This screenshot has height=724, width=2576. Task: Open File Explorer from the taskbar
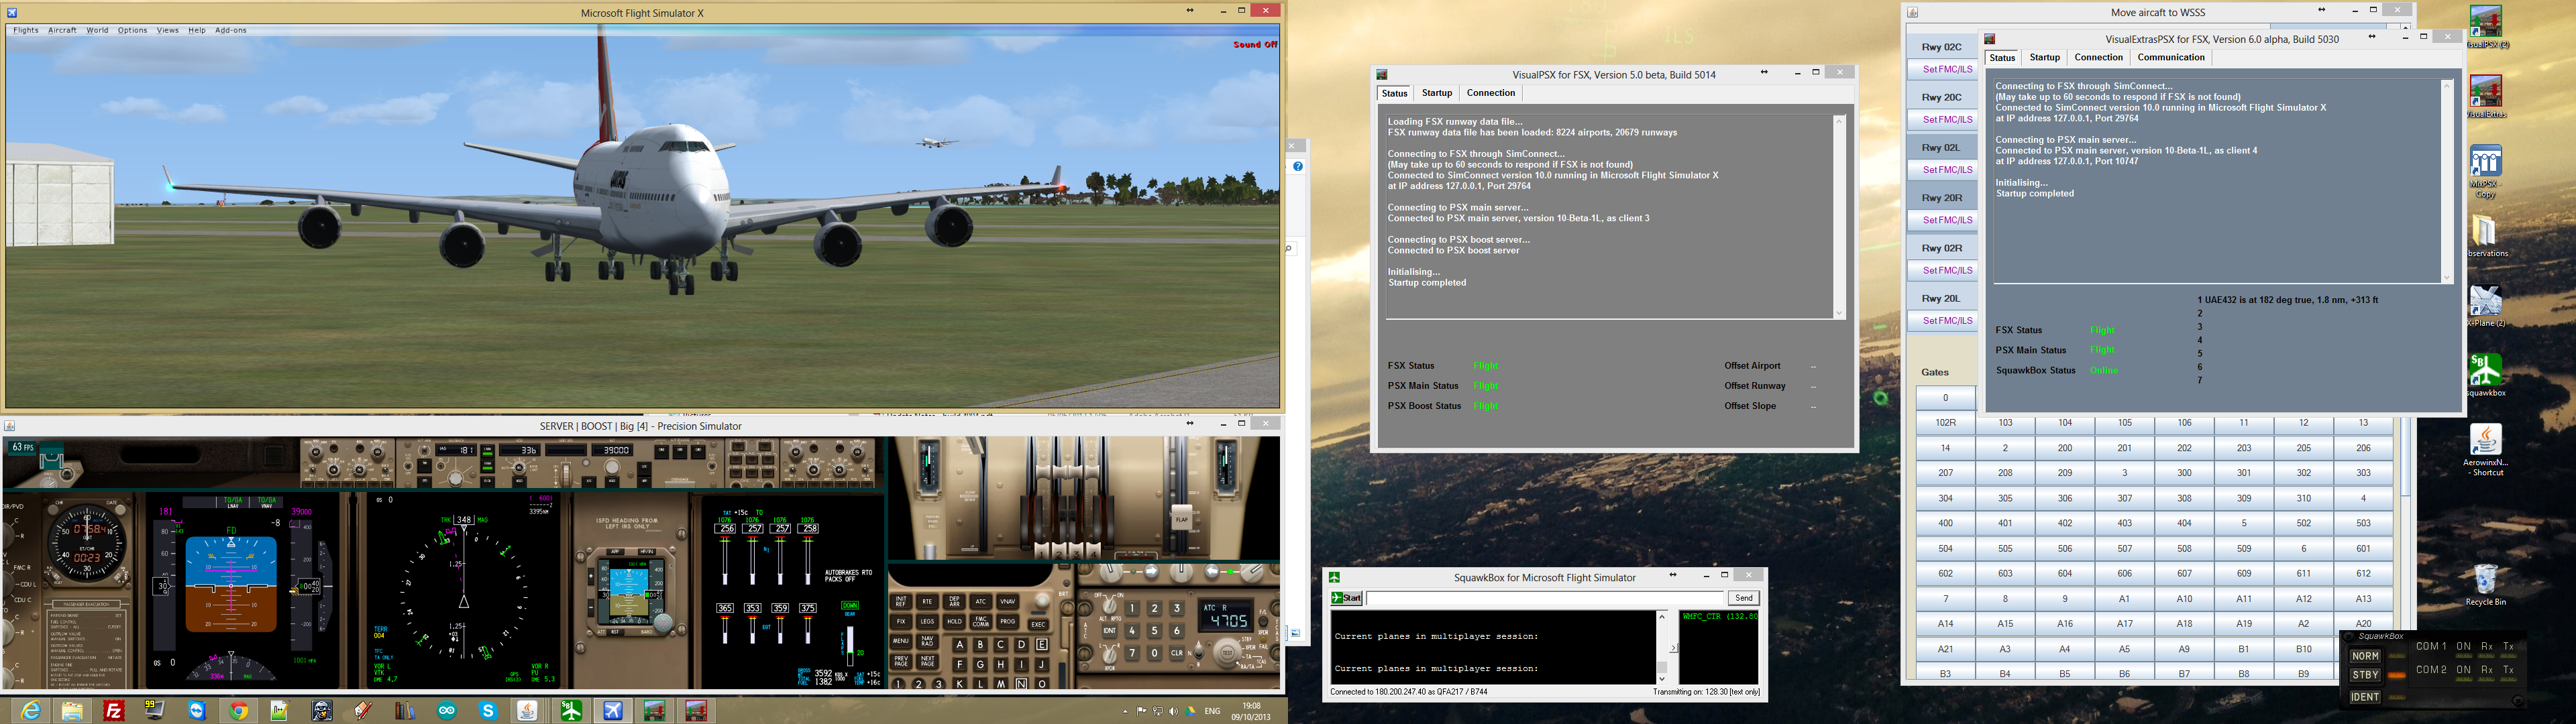(x=72, y=711)
